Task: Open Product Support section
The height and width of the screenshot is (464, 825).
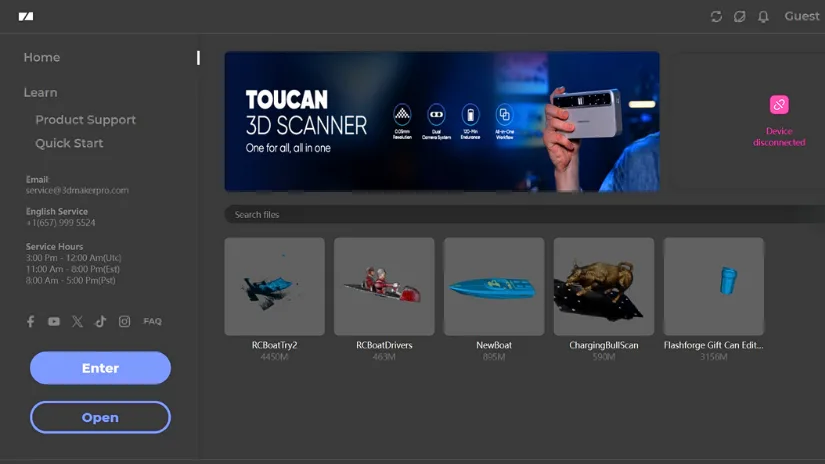Action: click(85, 120)
